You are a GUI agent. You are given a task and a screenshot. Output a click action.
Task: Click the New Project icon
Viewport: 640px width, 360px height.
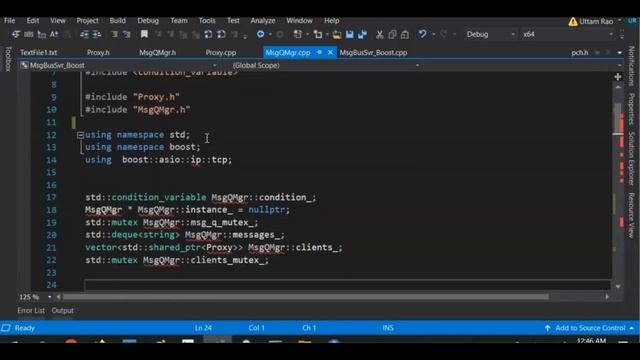[298, 35]
